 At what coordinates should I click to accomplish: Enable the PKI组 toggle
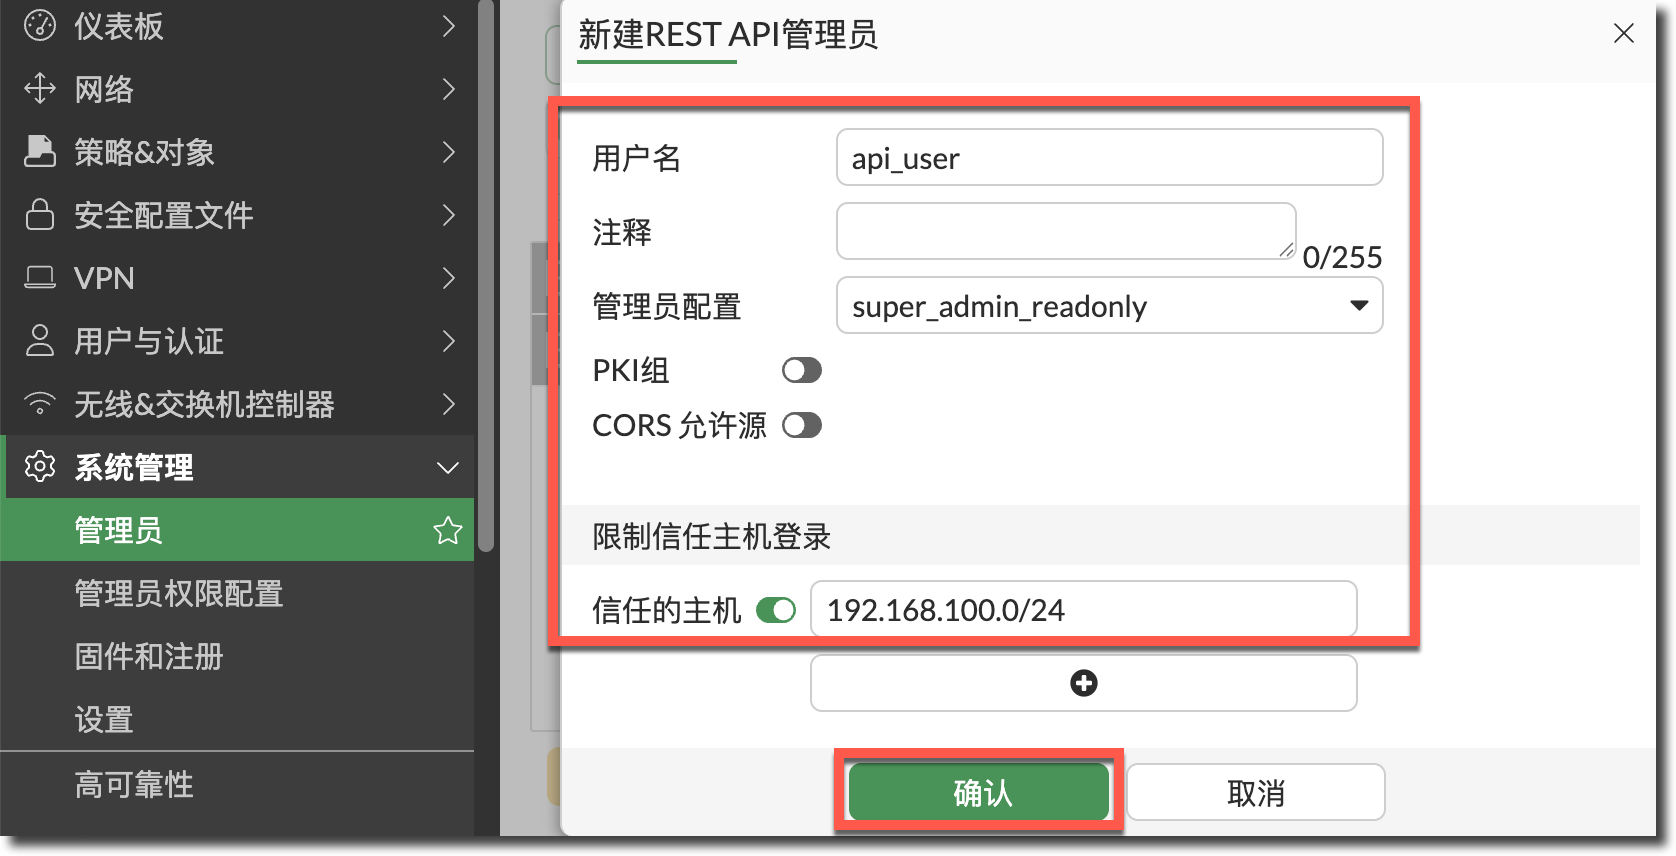click(x=801, y=371)
